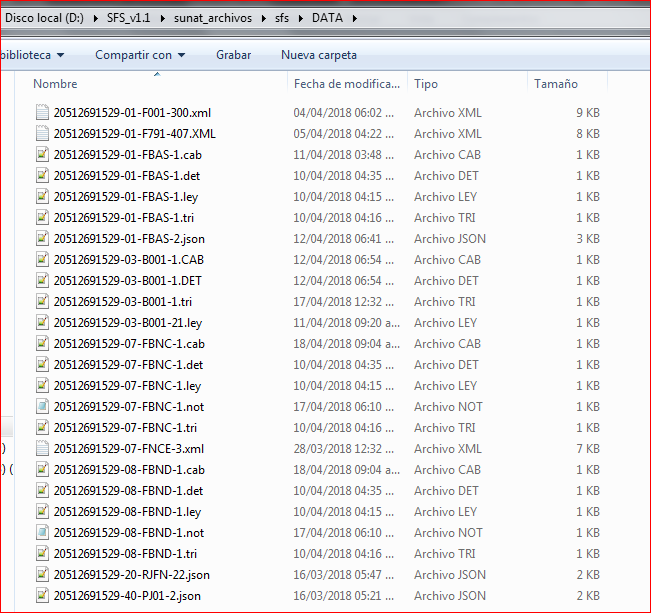This screenshot has height=613, width=651.
Task: Click the file icon of 20512691529-01-FBAS-1.tri
Action: point(42,218)
